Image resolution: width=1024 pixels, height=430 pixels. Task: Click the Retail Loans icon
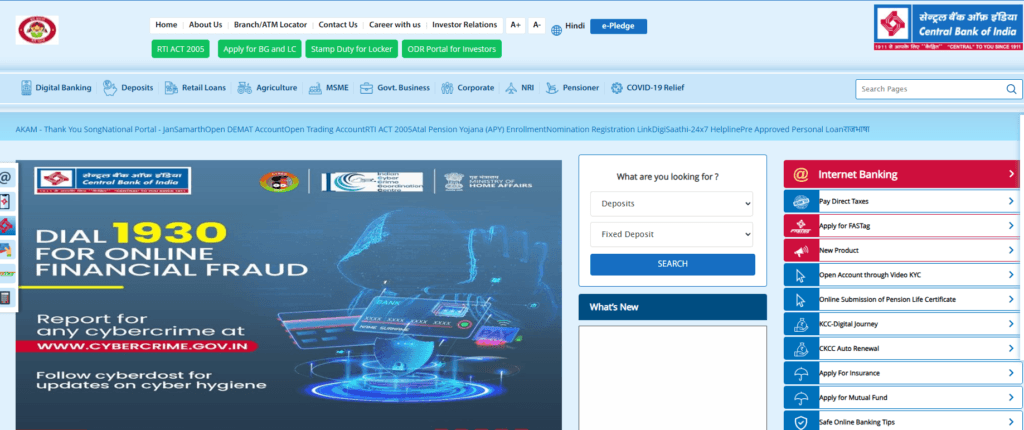tap(171, 88)
